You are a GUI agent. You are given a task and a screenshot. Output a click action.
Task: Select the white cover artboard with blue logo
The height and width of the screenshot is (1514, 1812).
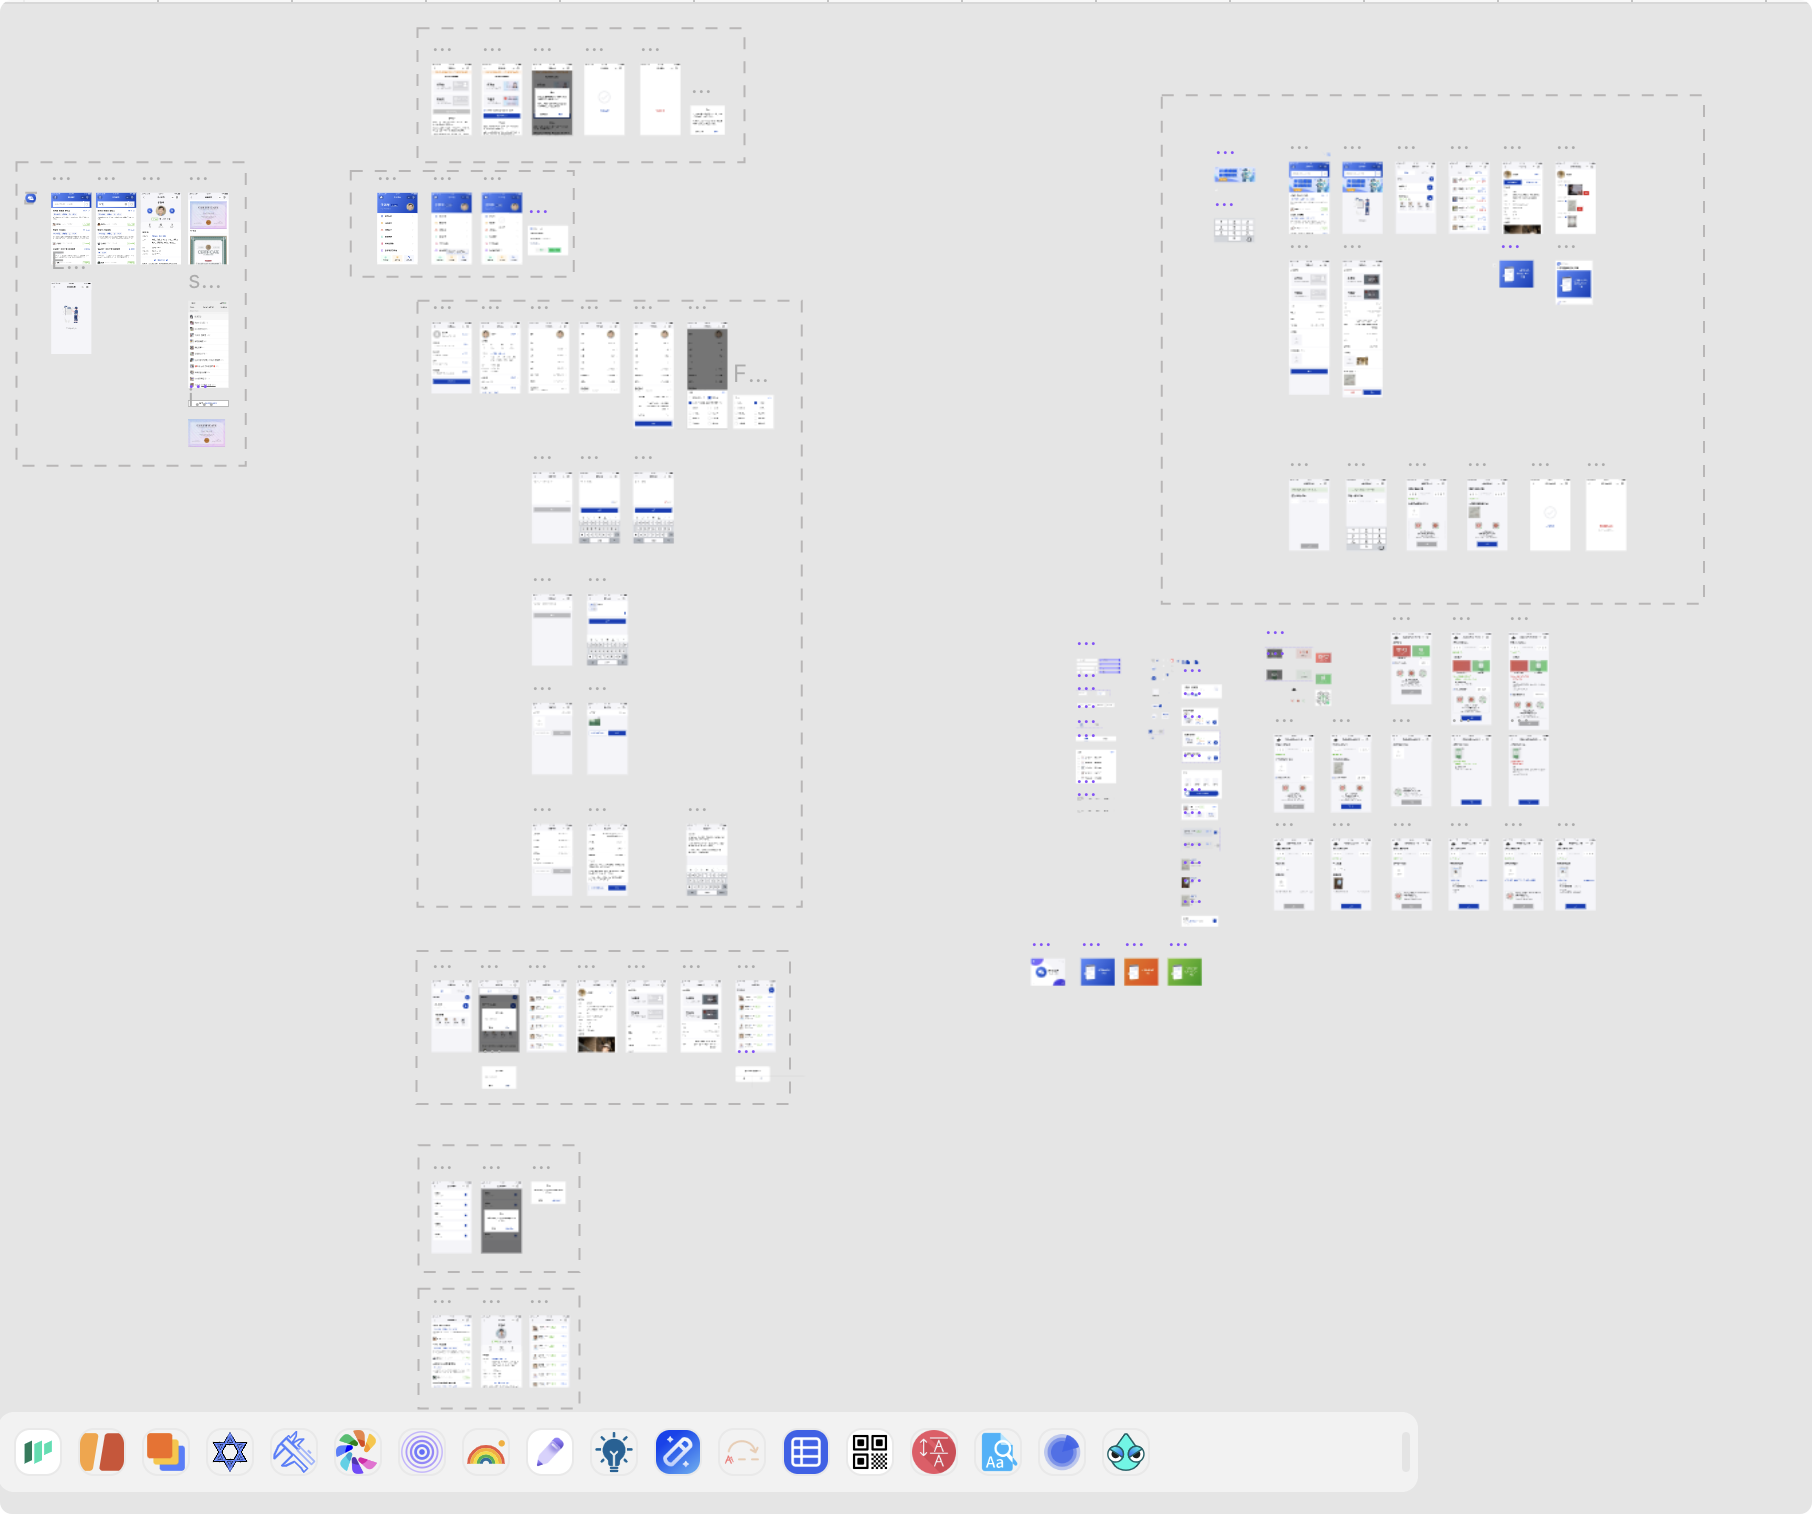tap(1048, 972)
